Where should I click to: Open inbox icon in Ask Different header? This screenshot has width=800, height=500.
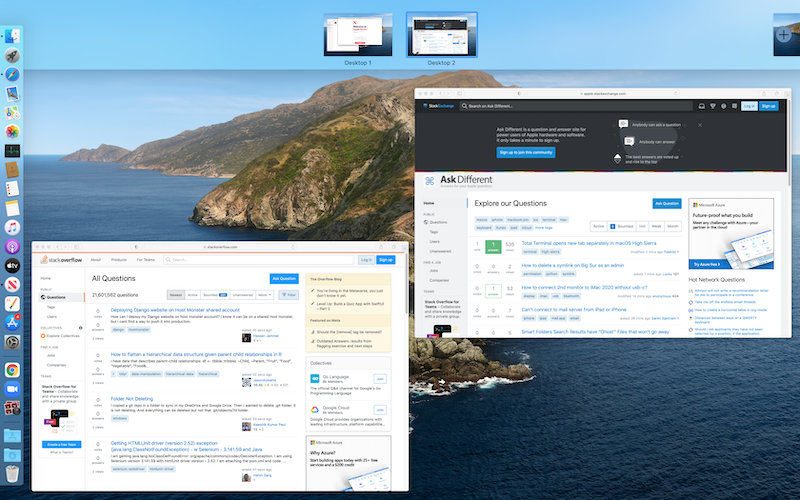pyautogui.click(x=702, y=106)
